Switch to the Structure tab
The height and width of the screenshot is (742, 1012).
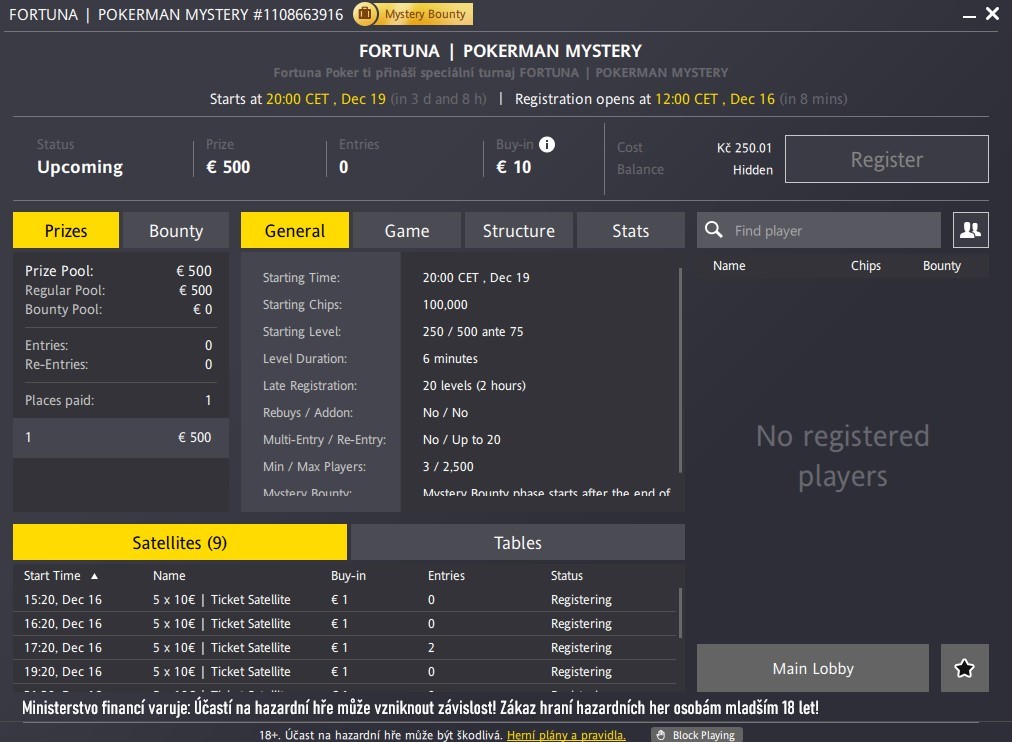pyautogui.click(x=518, y=230)
